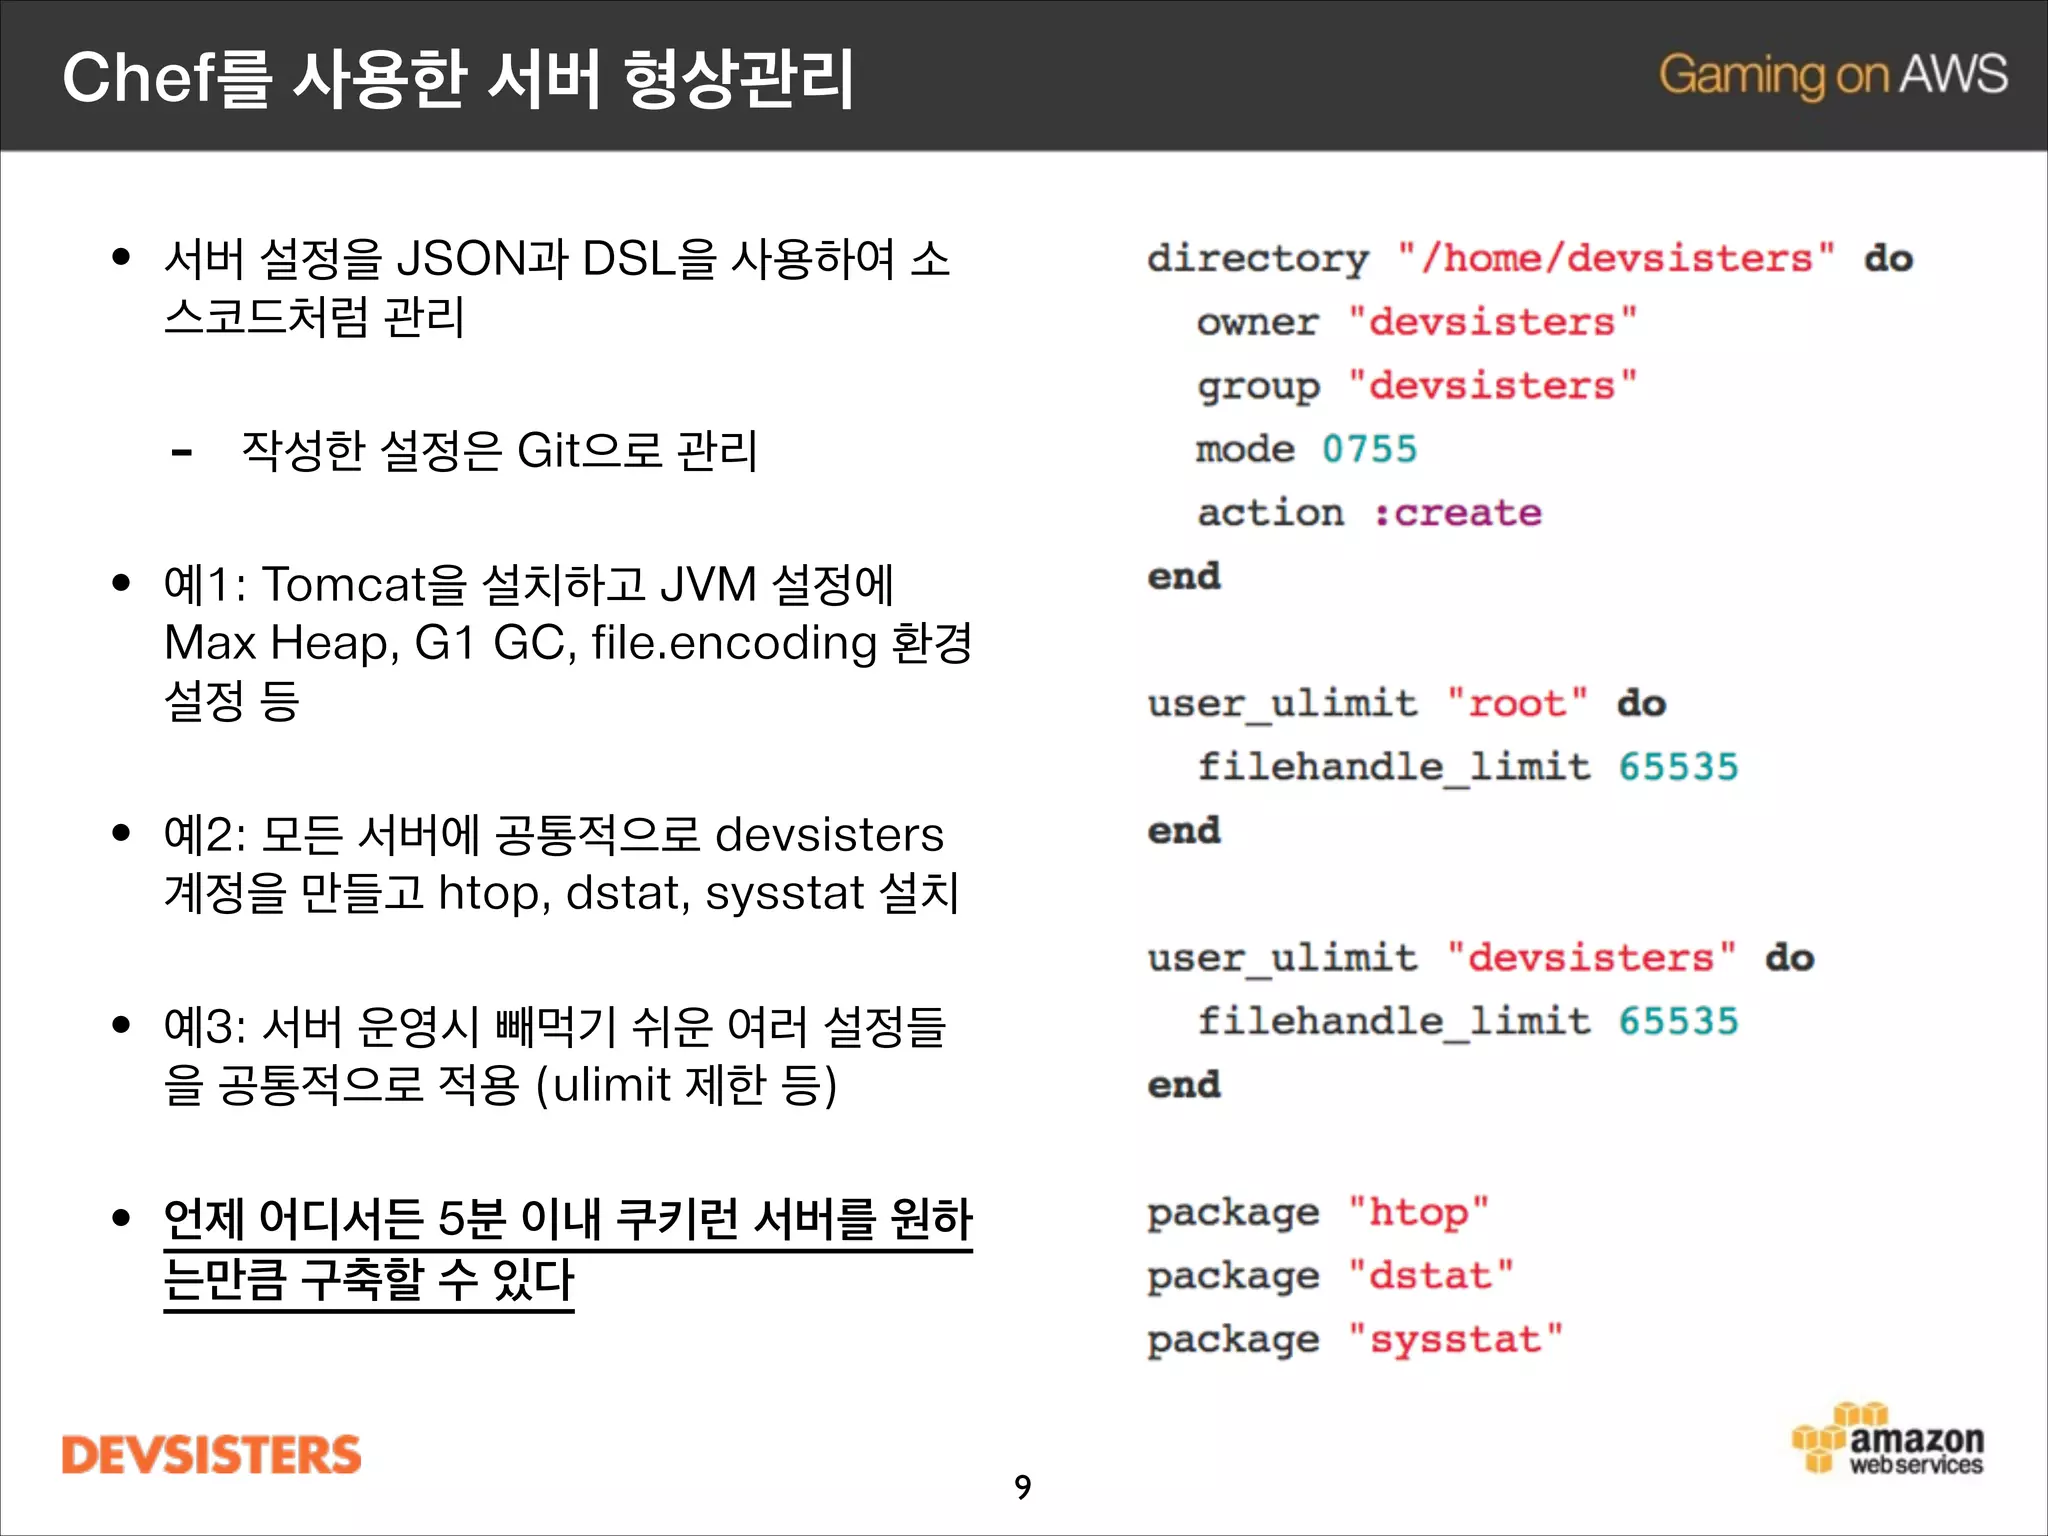
Task: Click code line 'owner "devsisters"'
Action: (x=1417, y=323)
